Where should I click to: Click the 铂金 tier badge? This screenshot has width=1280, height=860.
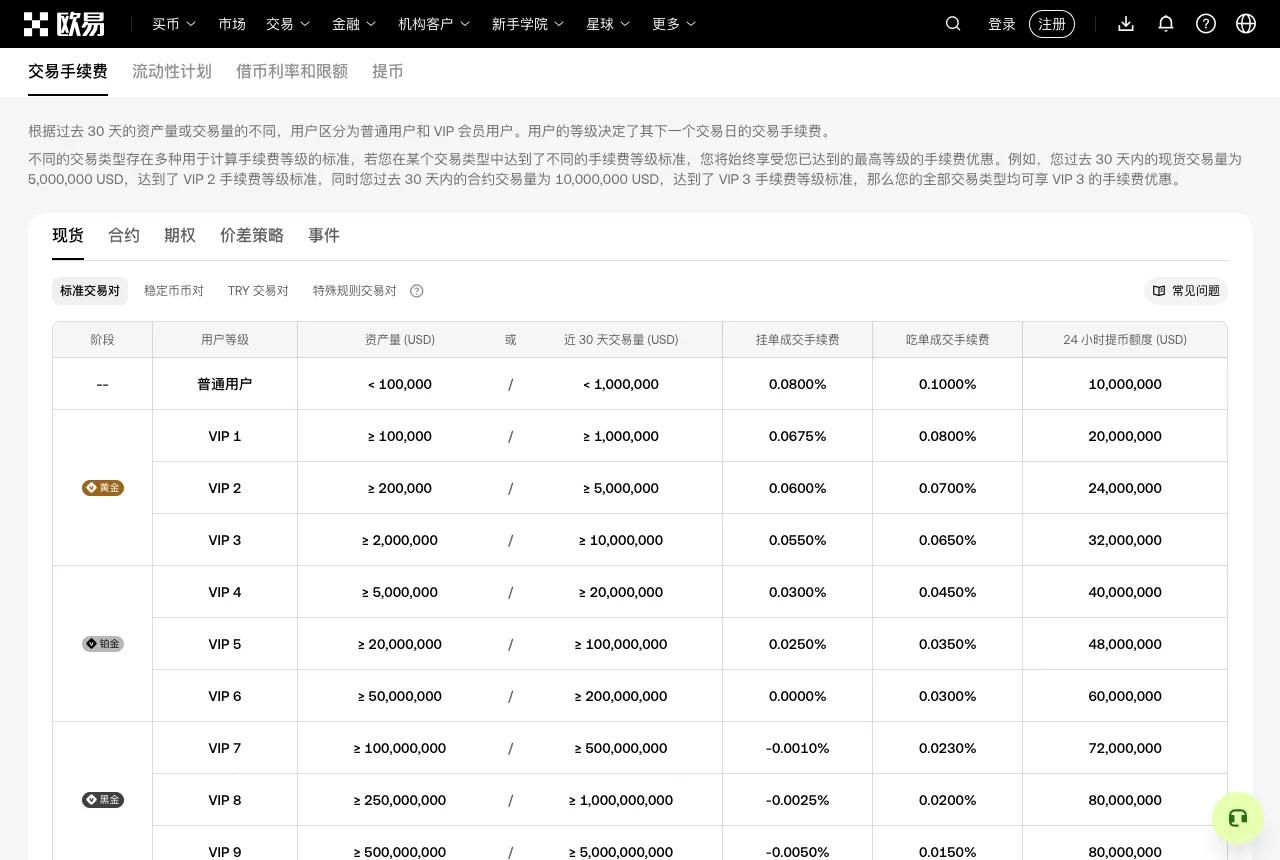tap(103, 644)
